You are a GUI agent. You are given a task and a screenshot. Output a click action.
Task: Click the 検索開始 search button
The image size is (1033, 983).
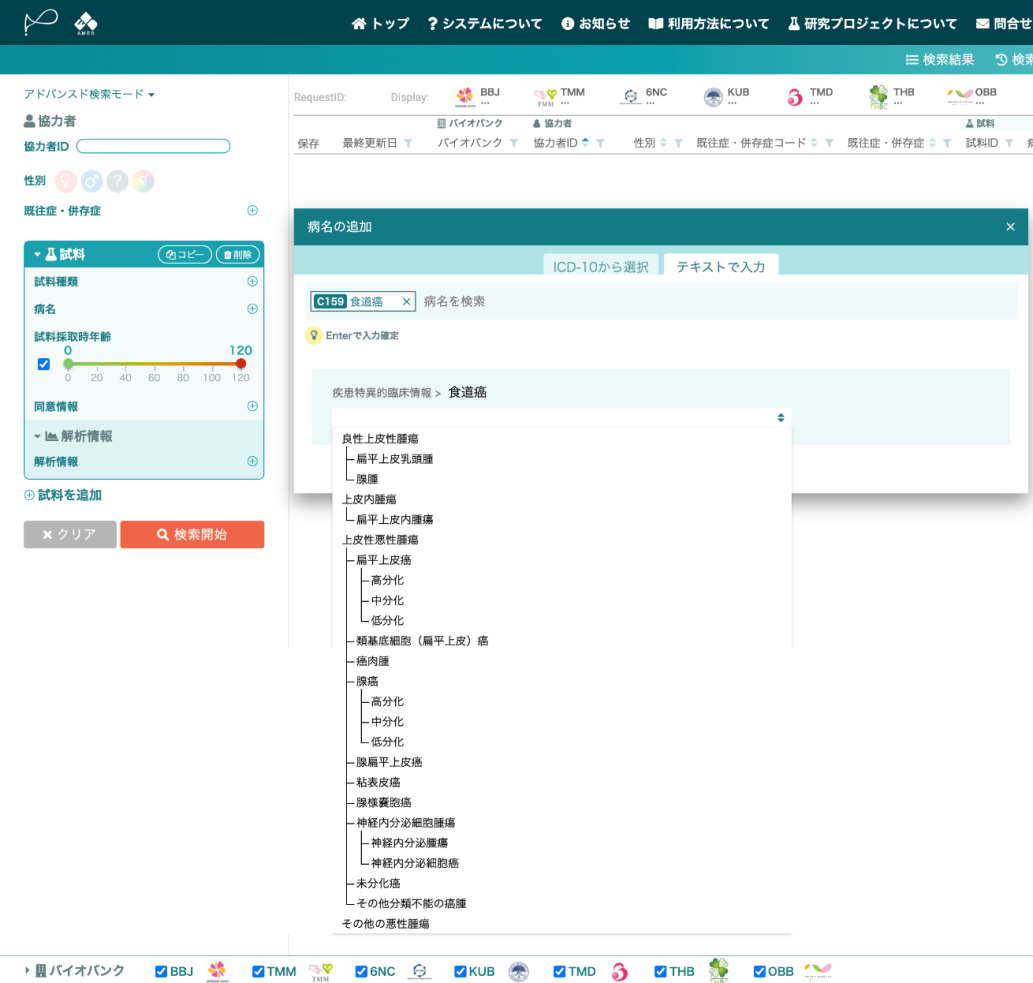192,534
